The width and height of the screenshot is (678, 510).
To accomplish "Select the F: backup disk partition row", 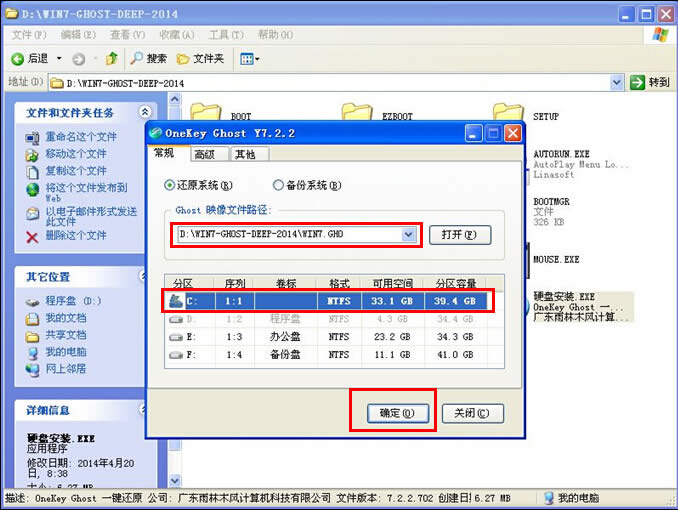I will [x=328, y=354].
